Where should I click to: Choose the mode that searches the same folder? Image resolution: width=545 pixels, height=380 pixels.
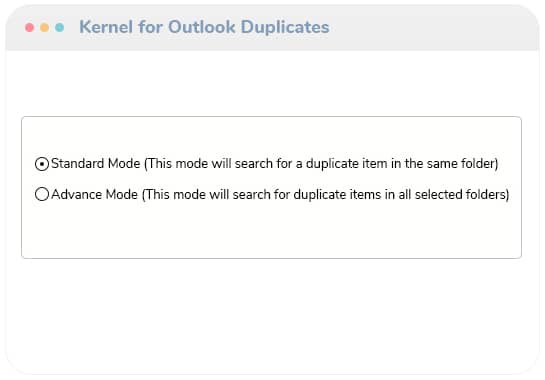pos(42,164)
